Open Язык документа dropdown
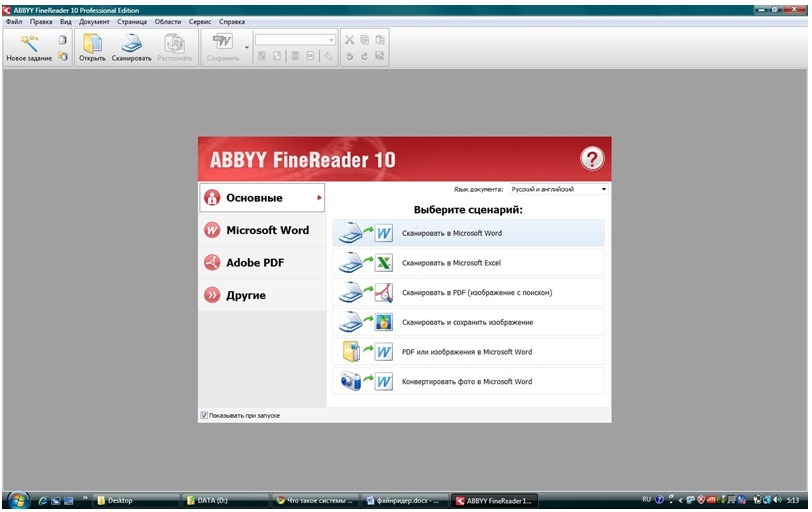The height and width of the screenshot is (512, 812). click(x=559, y=189)
